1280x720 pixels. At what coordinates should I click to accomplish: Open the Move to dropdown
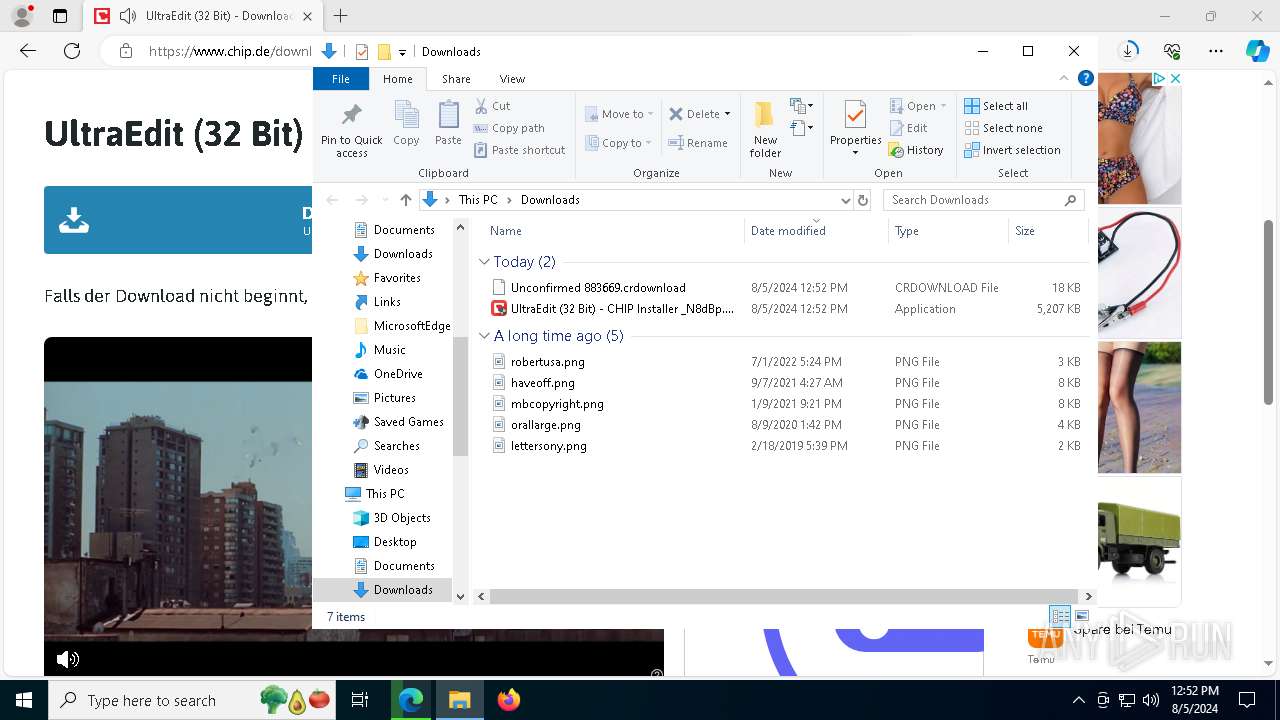coord(619,114)
